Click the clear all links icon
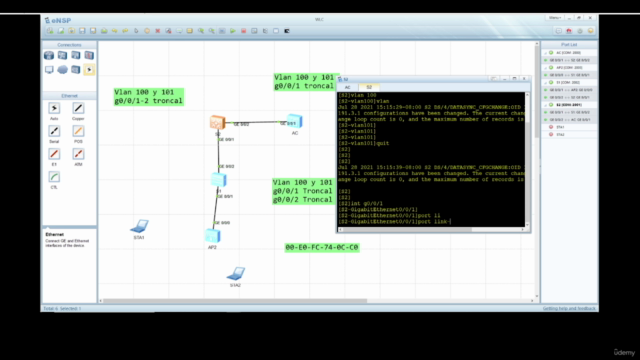 pyautogui.click(x=168, y=31)
